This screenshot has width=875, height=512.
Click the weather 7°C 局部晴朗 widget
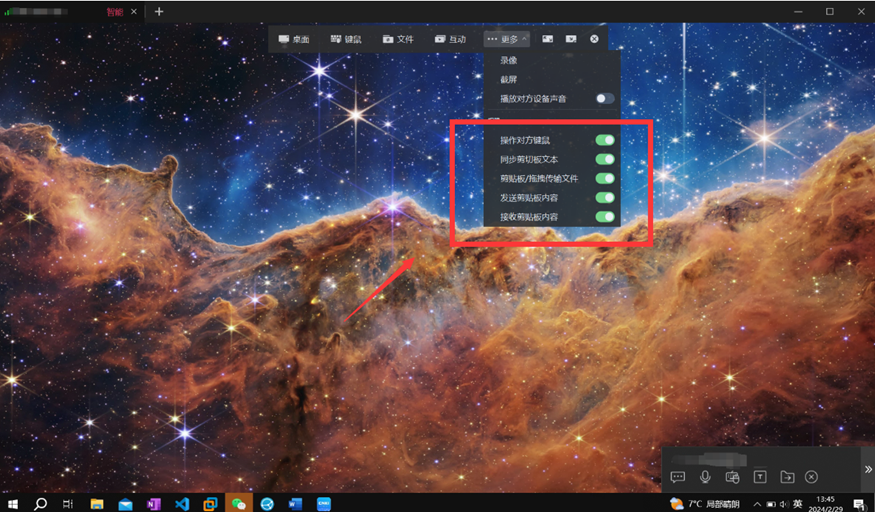click(x=705, y=504)
